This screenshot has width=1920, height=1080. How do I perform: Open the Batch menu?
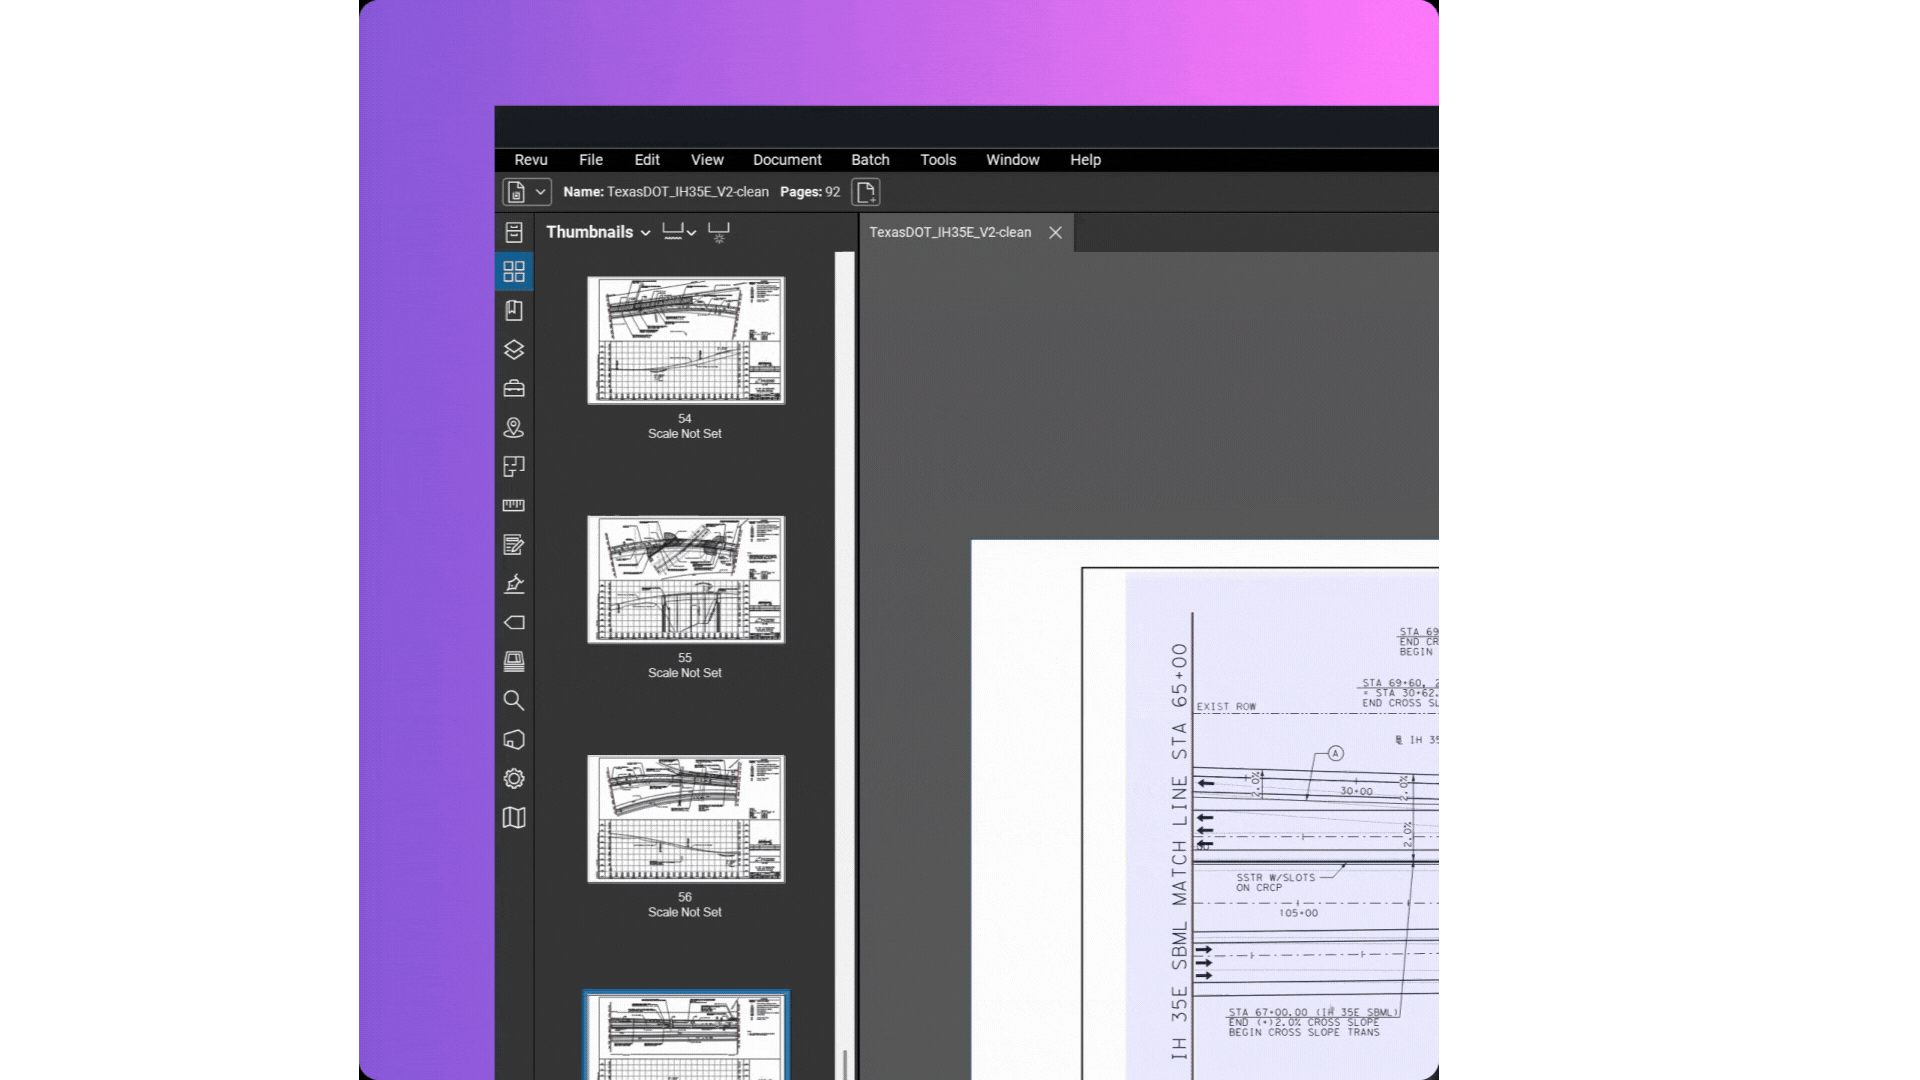pos(870,160)
